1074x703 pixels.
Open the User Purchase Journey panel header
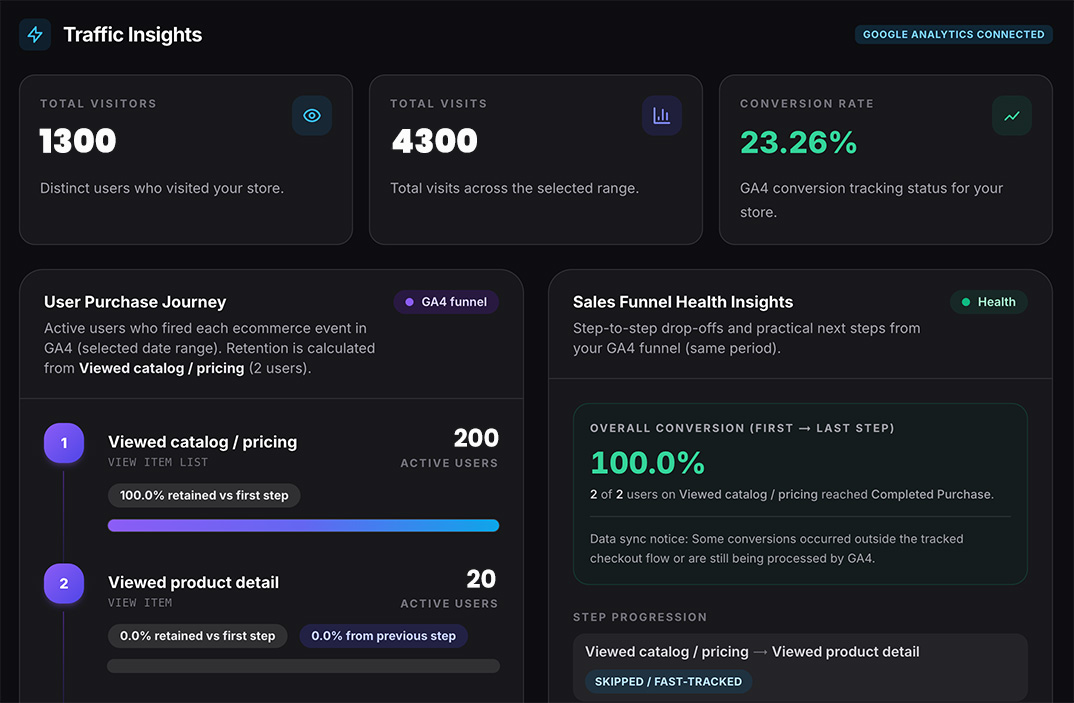[137, 301]
